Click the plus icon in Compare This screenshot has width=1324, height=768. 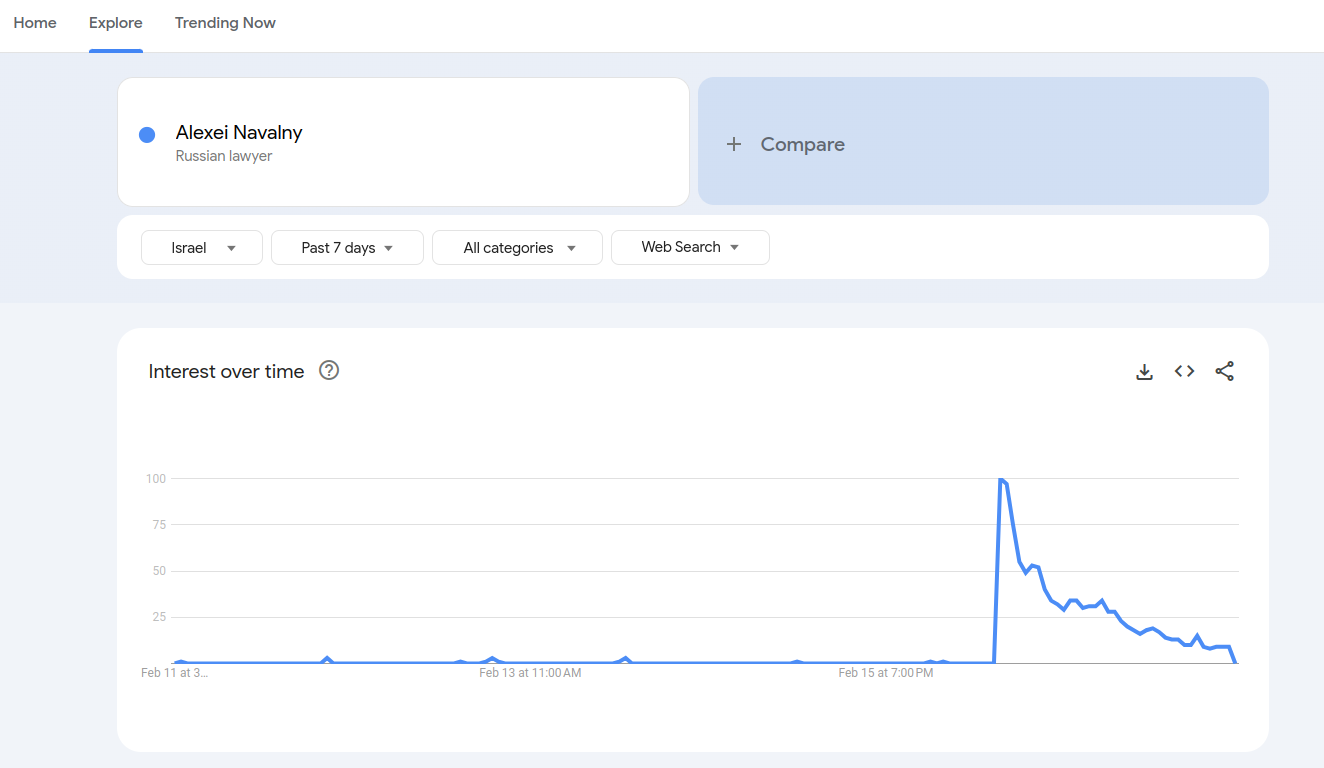[x=734, y=144]
